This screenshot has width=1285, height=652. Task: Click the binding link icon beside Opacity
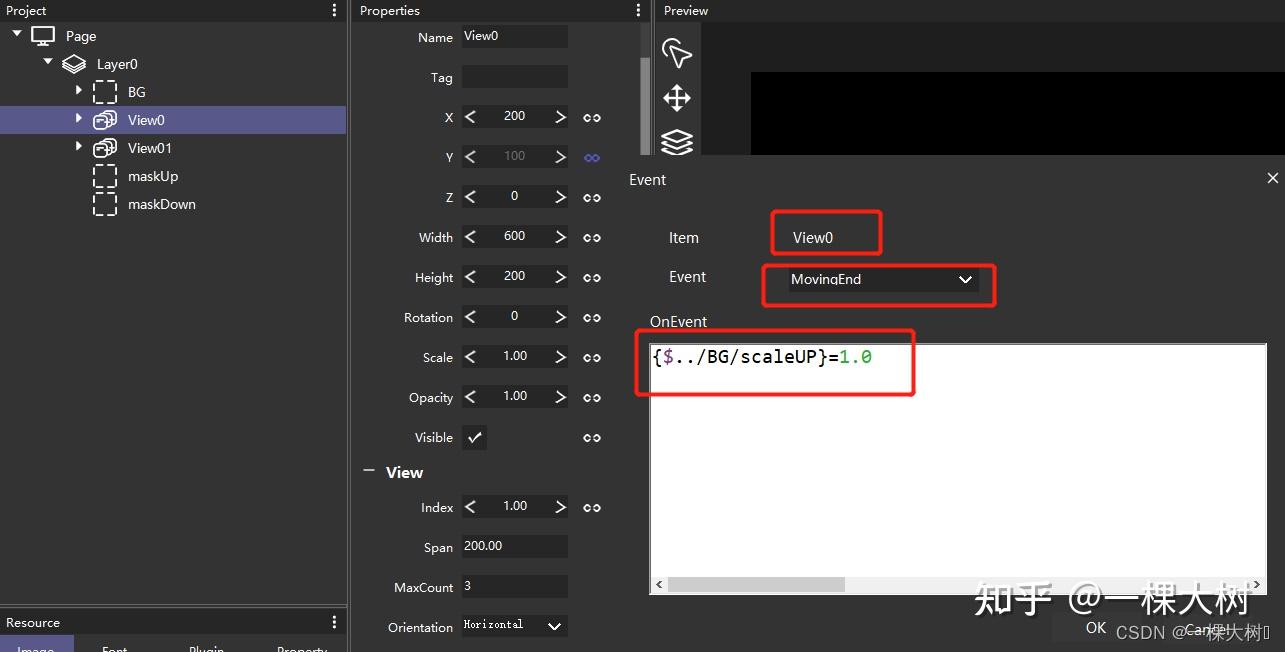click(591, 397)
